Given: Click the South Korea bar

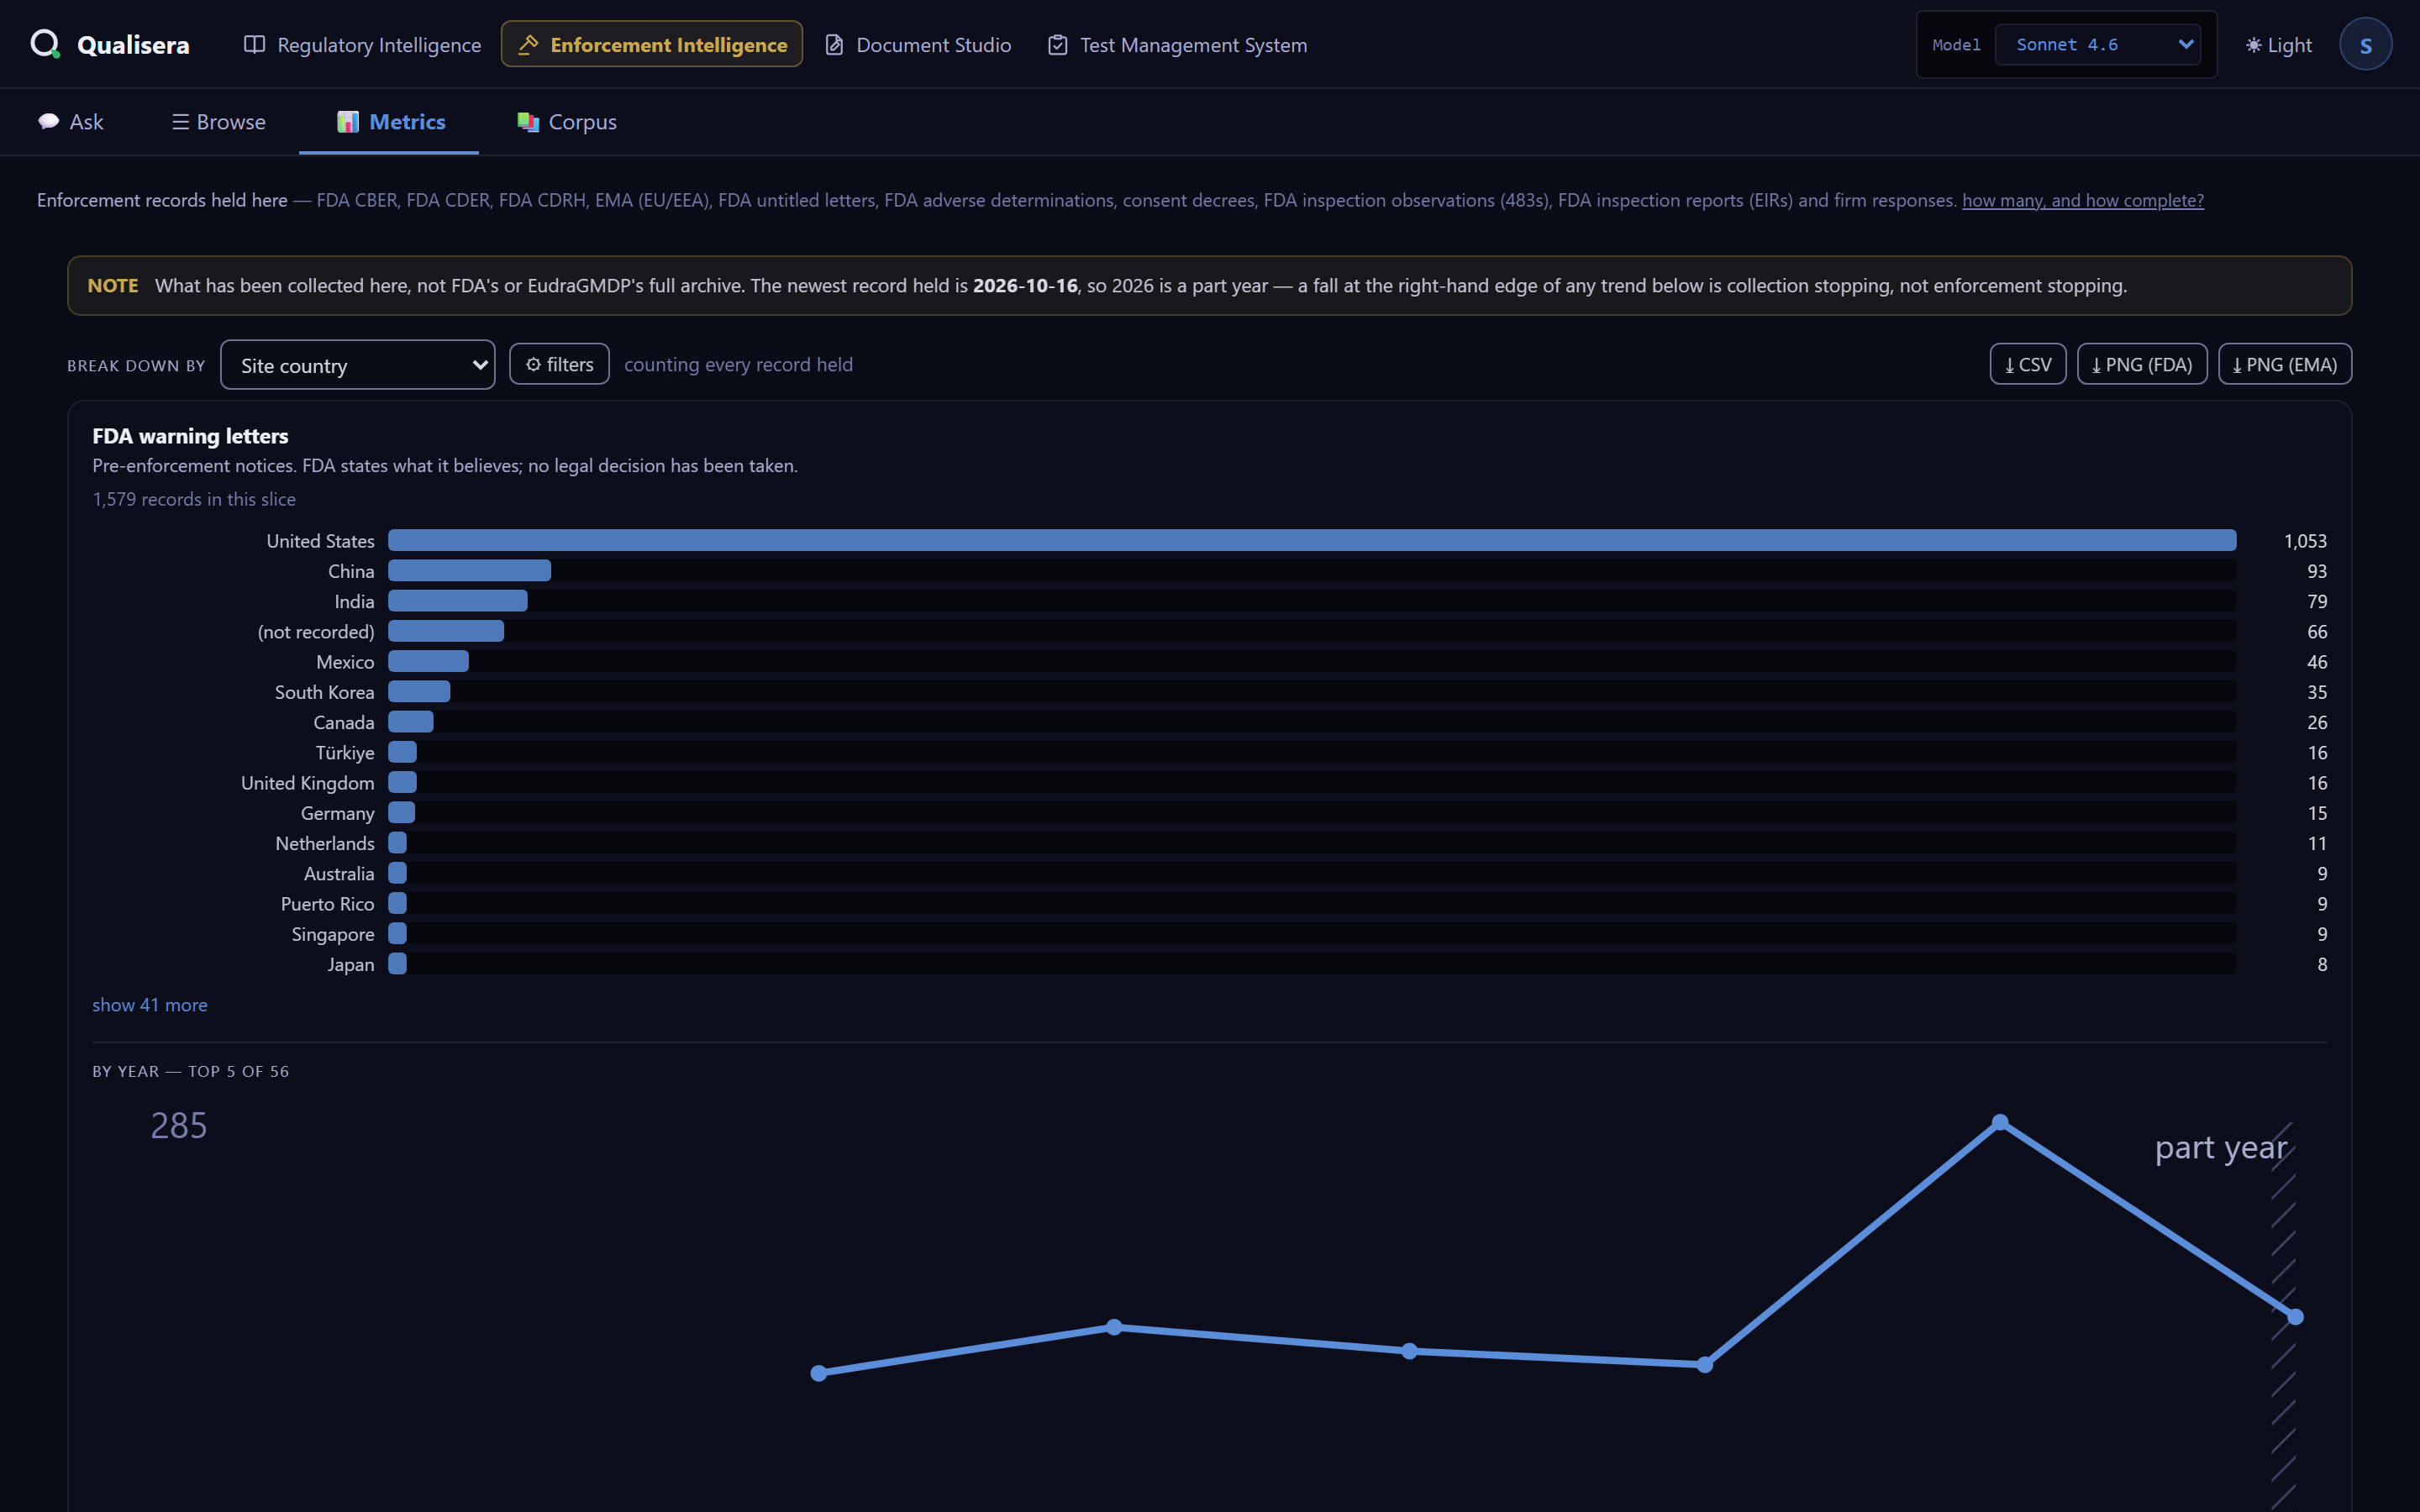Looking at the screenshot, I should [x=419, y=692].
